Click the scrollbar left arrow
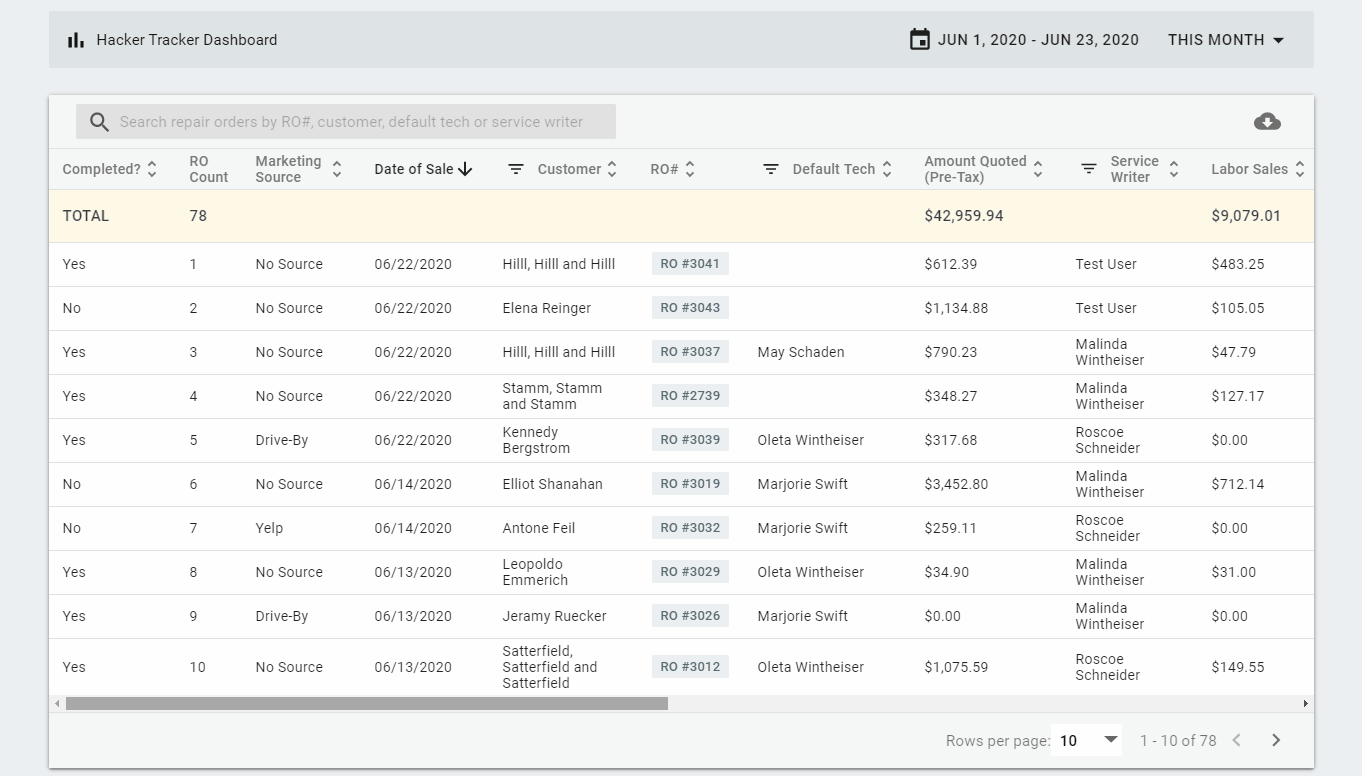This screenshot has width=1362, height=776. click(x=57, y=704)
